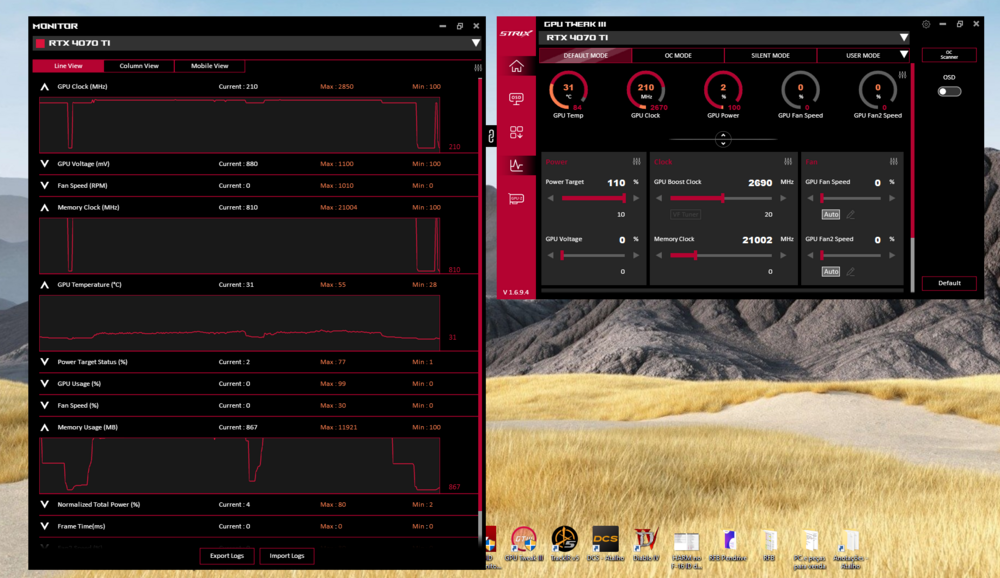
Task: Click the Default reset button
Action: [x=949, y=283]
